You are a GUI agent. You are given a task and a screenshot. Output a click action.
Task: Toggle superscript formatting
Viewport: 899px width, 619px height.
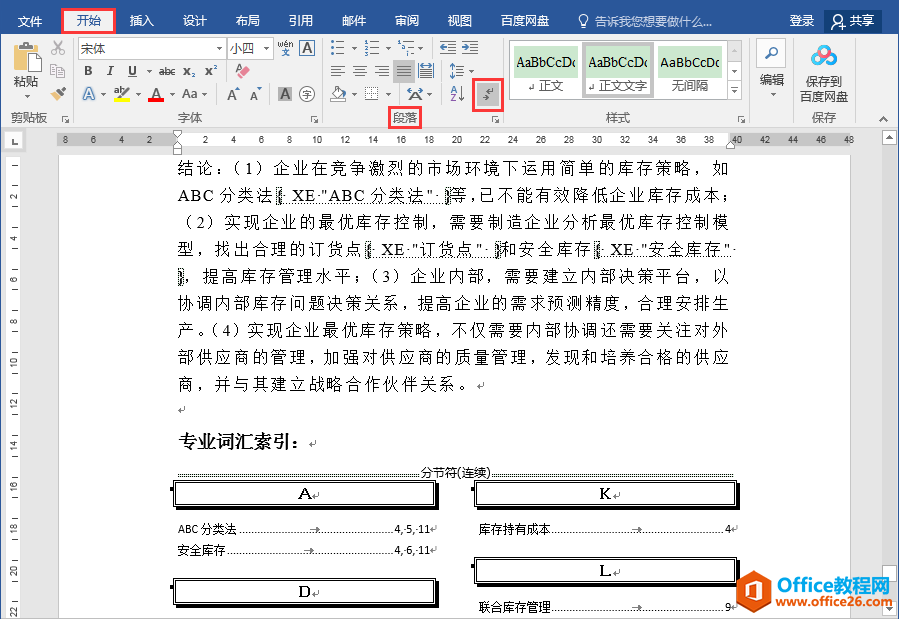[211, 71]
